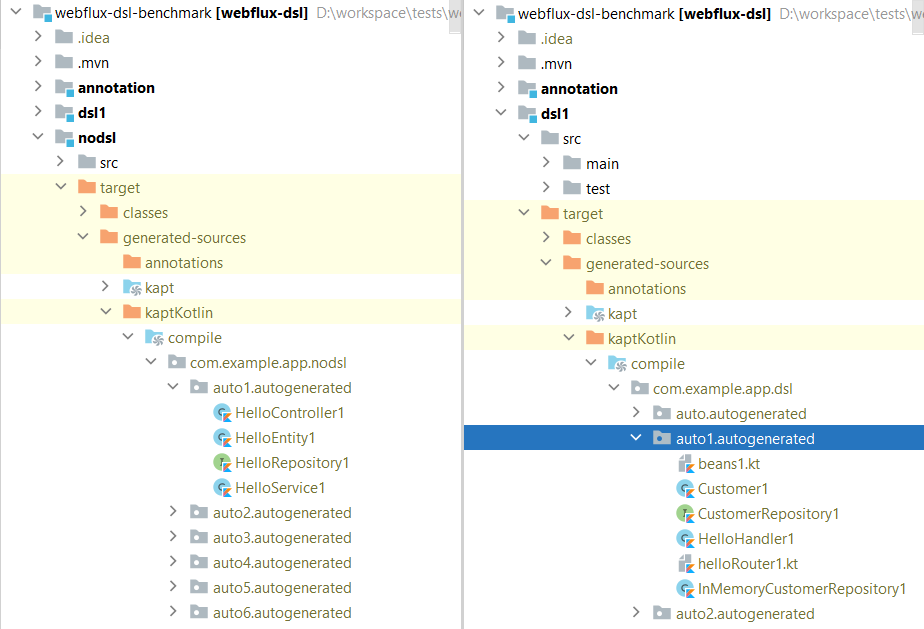Expand the auto2.autogenerated package in left panel
Viewport: 924px width, 629px height.
click(x=176, y=513)
